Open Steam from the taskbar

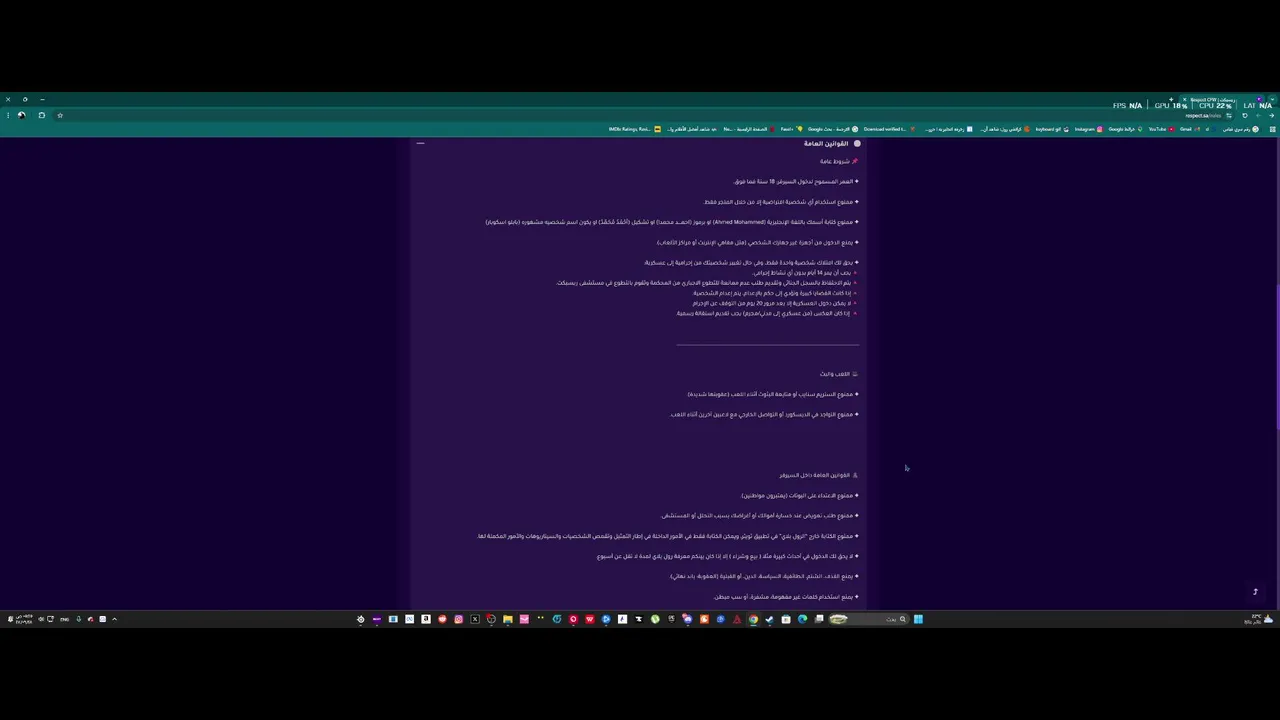pyautogui.click(x=769, y=619)
